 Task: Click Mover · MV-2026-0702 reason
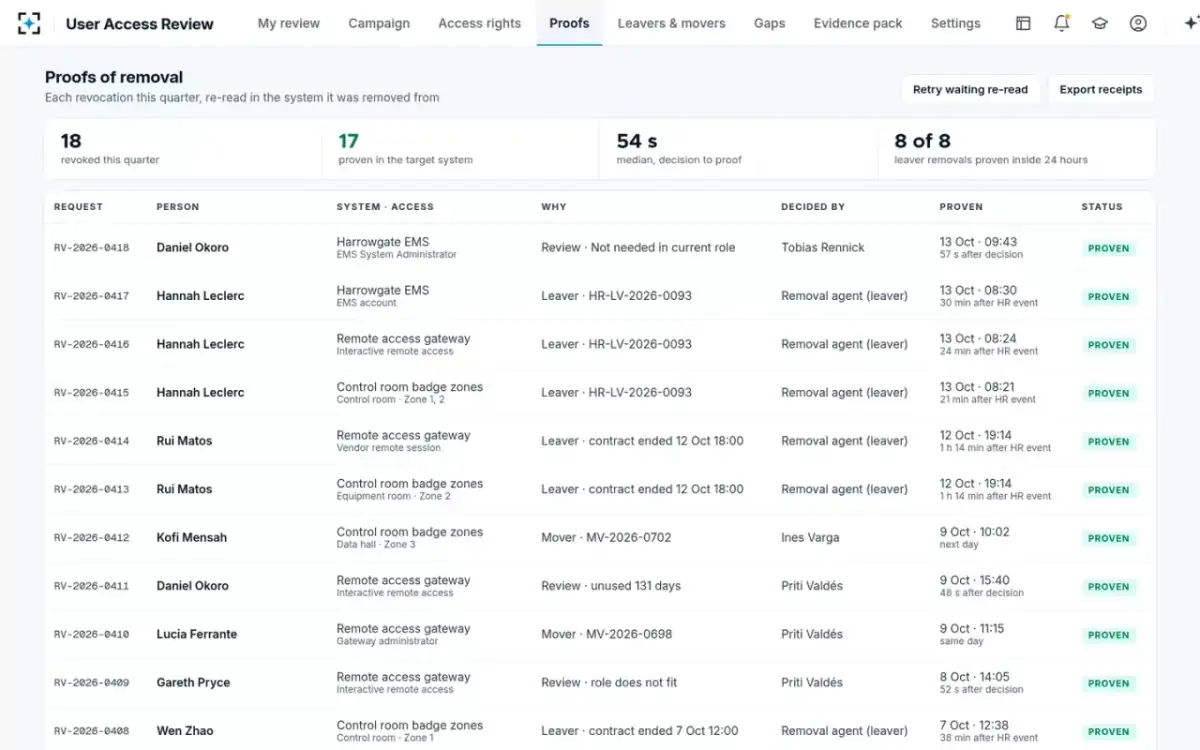click(x=606, y=538)
